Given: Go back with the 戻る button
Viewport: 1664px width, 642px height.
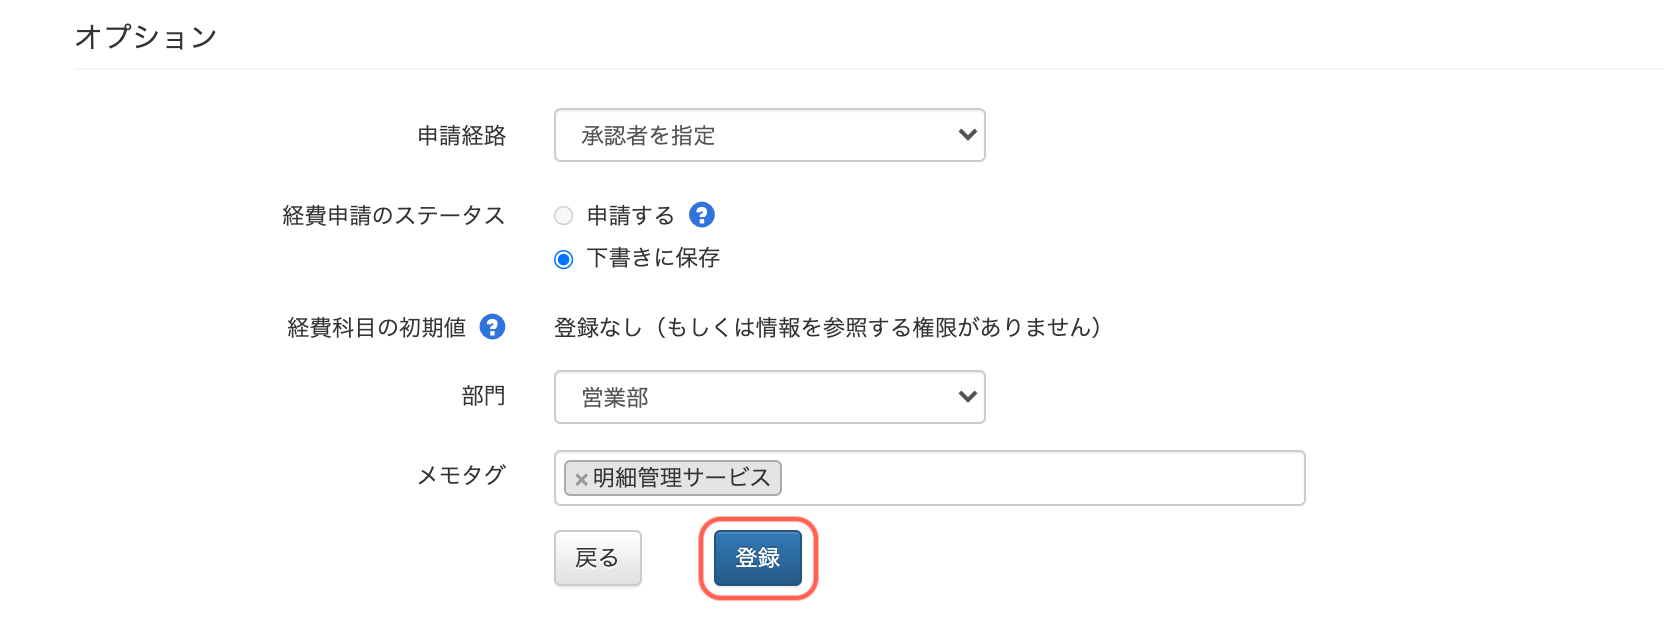Looking at the screenshot, I should tap(598, 558).
